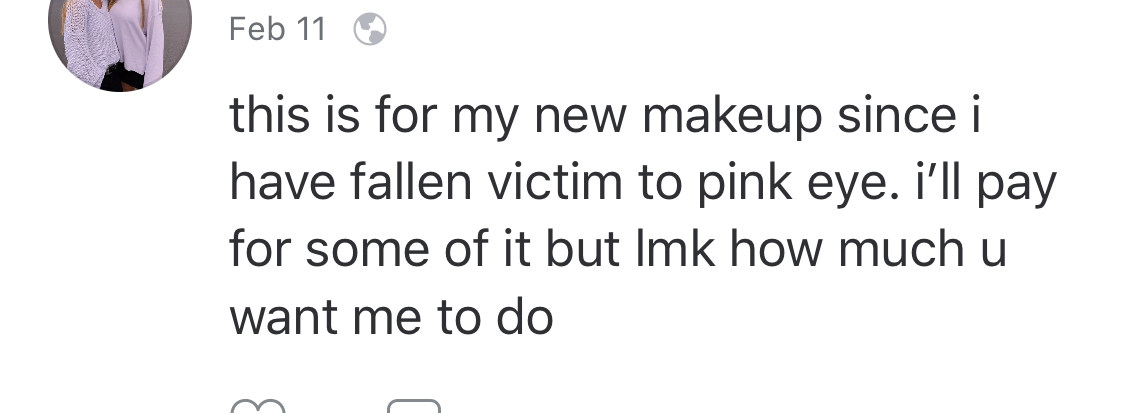Viewport: 1125px width, 413px height.
Task: Click the word "since" in the first line
Action: (902, 119)
